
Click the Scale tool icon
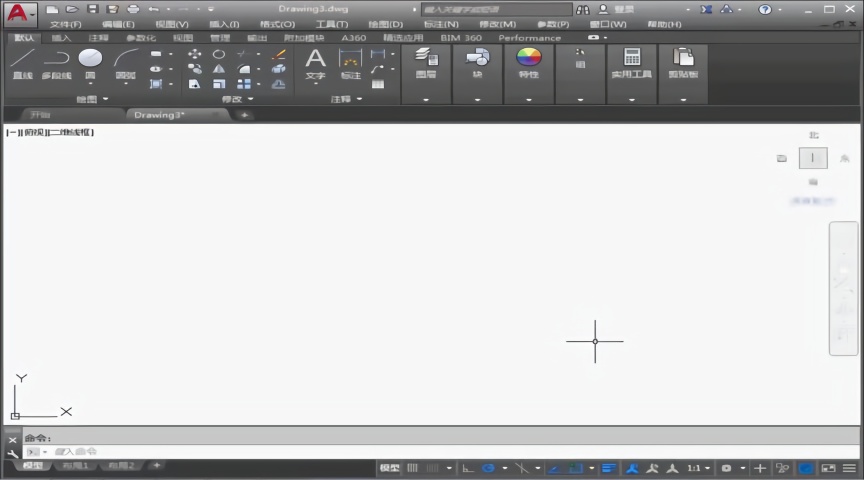point(219,84)
